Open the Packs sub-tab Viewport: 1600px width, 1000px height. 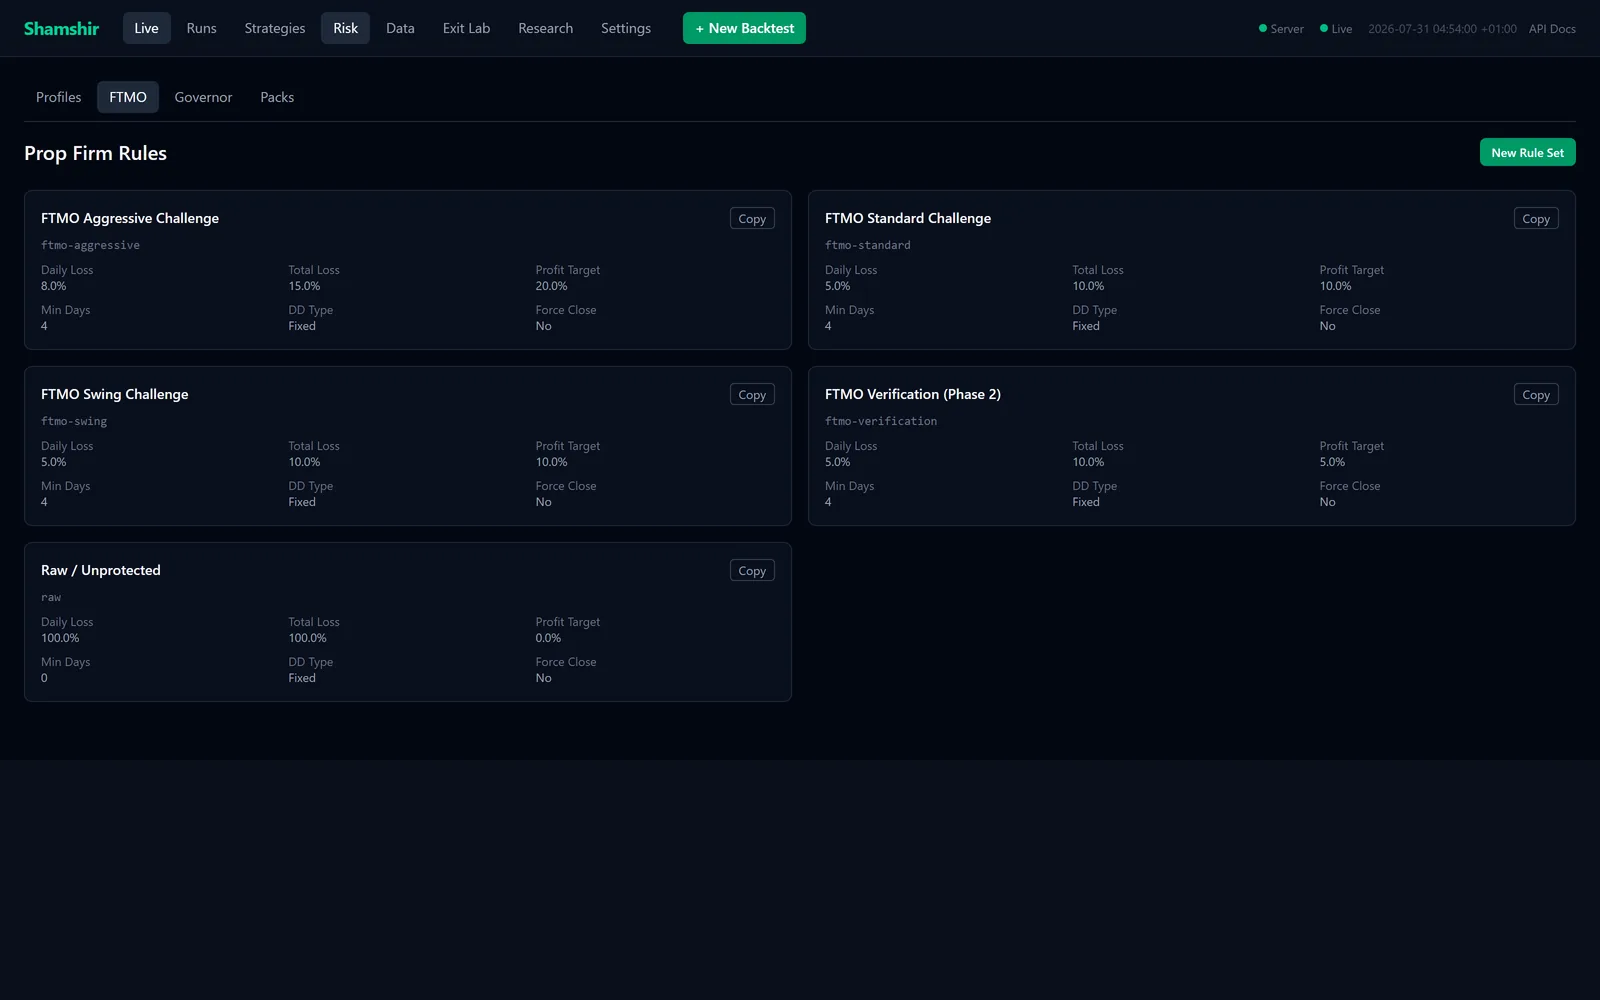277,97
